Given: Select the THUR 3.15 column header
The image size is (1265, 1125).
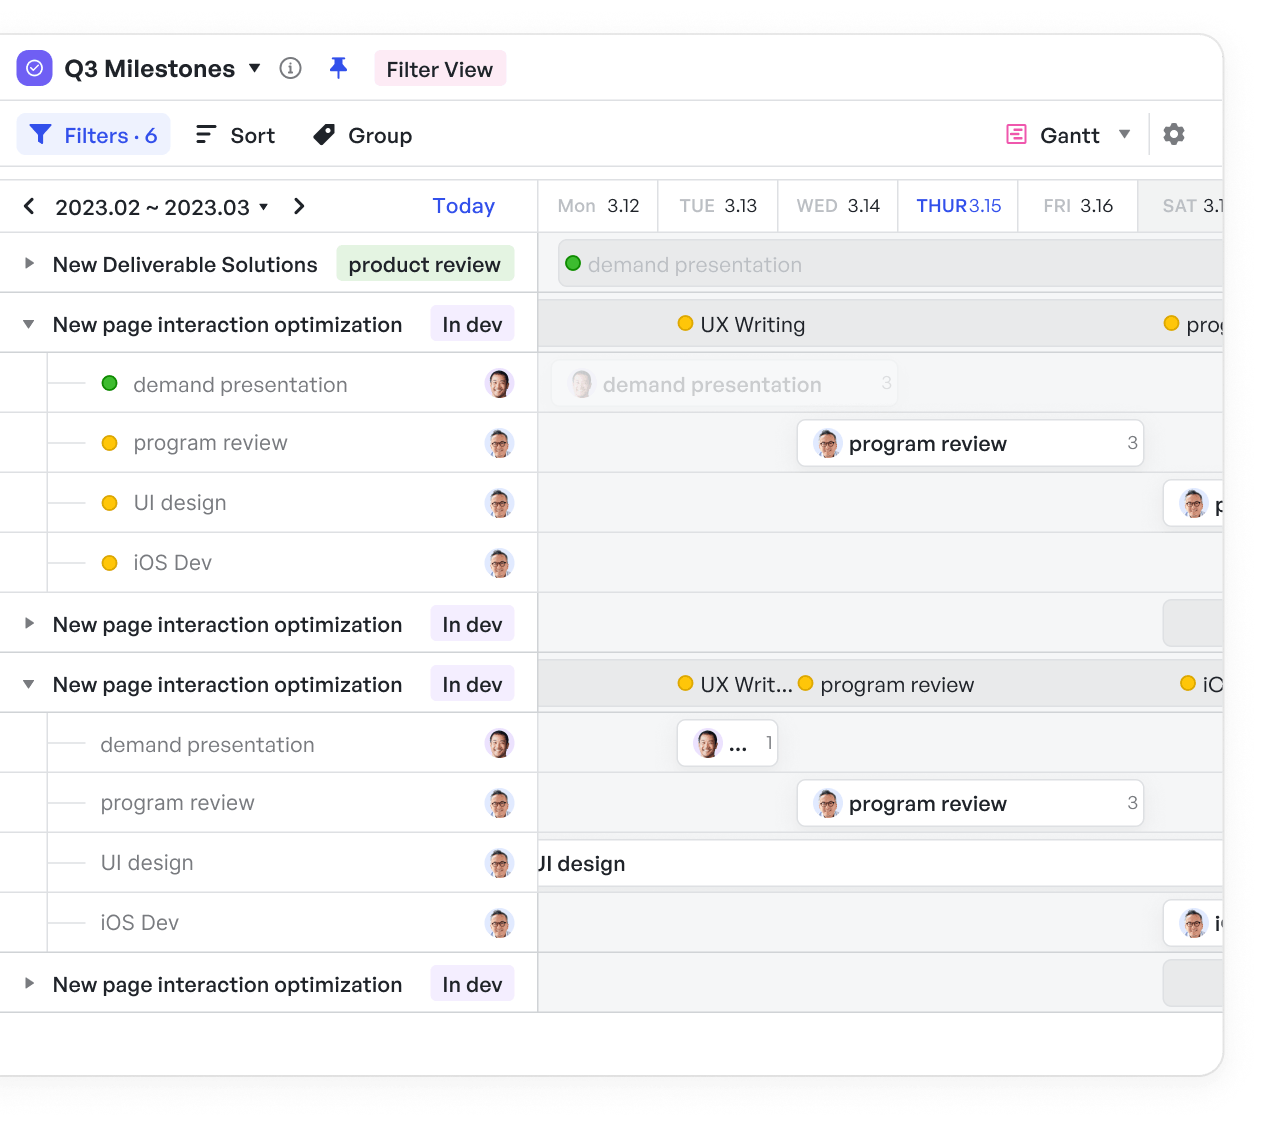Looking at the screenshot, I should (958, 205).
